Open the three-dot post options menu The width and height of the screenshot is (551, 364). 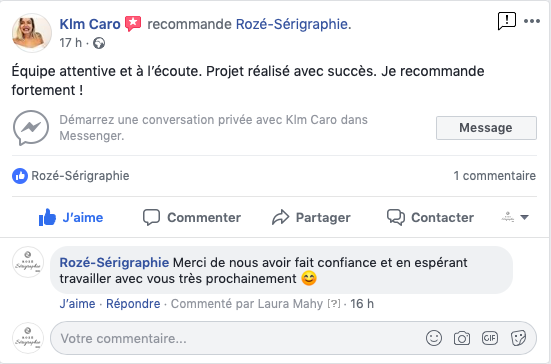pyautogui.click(x=532, y=21)
